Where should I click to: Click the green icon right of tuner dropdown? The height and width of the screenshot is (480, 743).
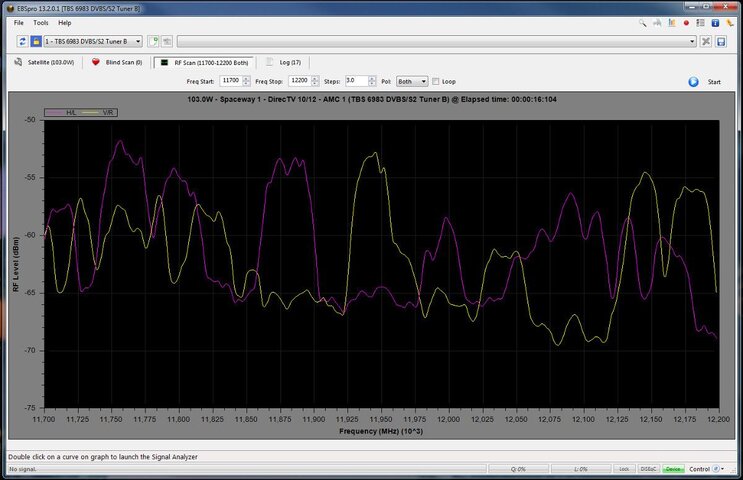[153, 41]
